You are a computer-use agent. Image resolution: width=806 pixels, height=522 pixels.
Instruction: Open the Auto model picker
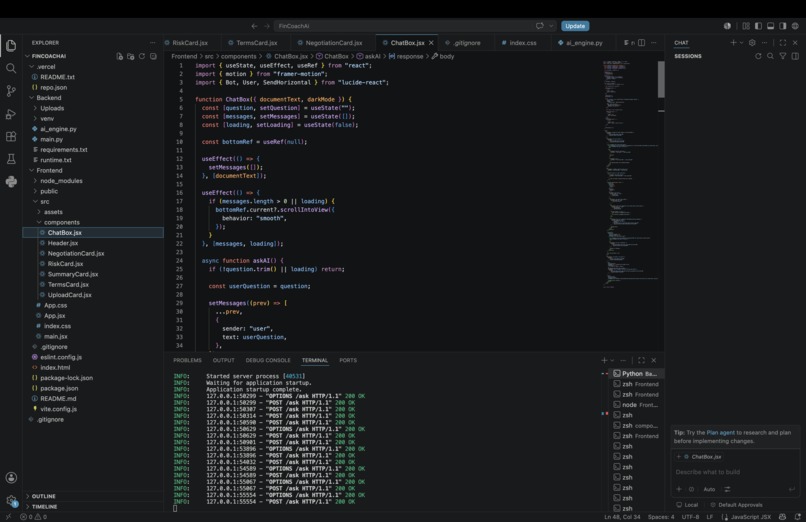point(709,489)
